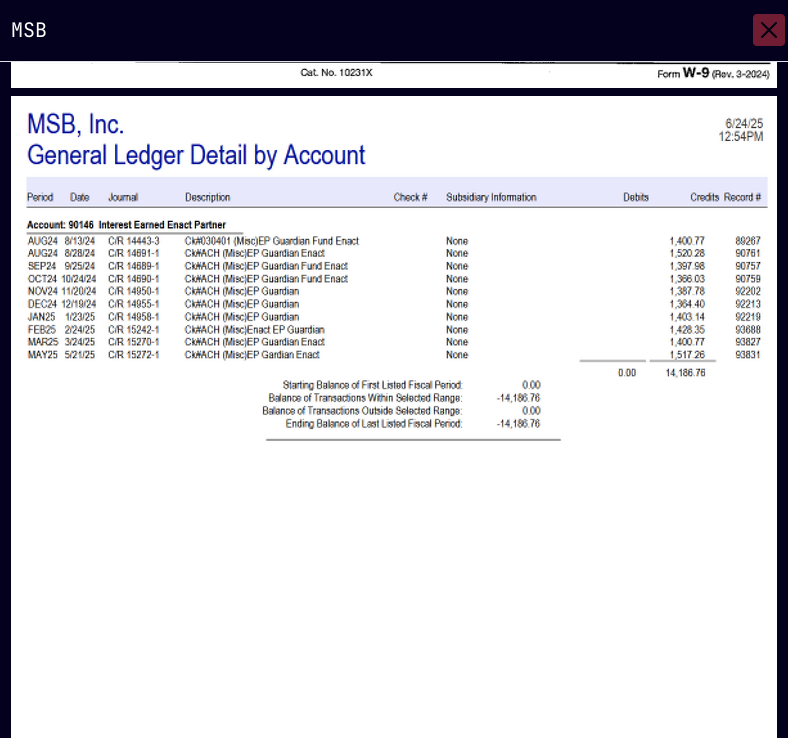This screenshot has width=788, height=738.
Task: Click journal entry C/R 14443-3
Action: pos(134,241)
